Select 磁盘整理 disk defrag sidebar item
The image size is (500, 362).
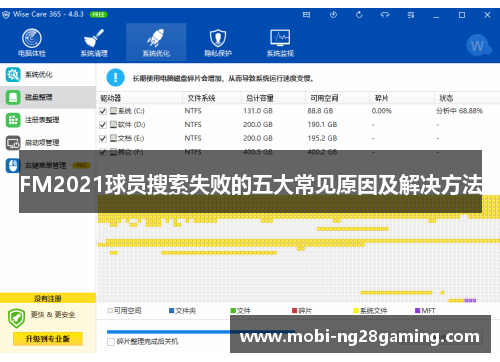48,97
